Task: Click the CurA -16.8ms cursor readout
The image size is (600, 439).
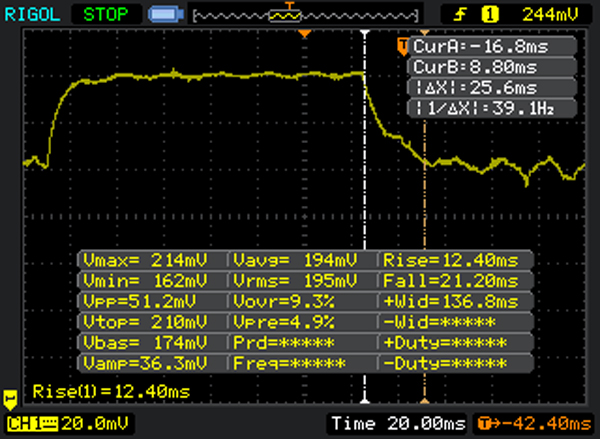Action: [x=492, y=47]
